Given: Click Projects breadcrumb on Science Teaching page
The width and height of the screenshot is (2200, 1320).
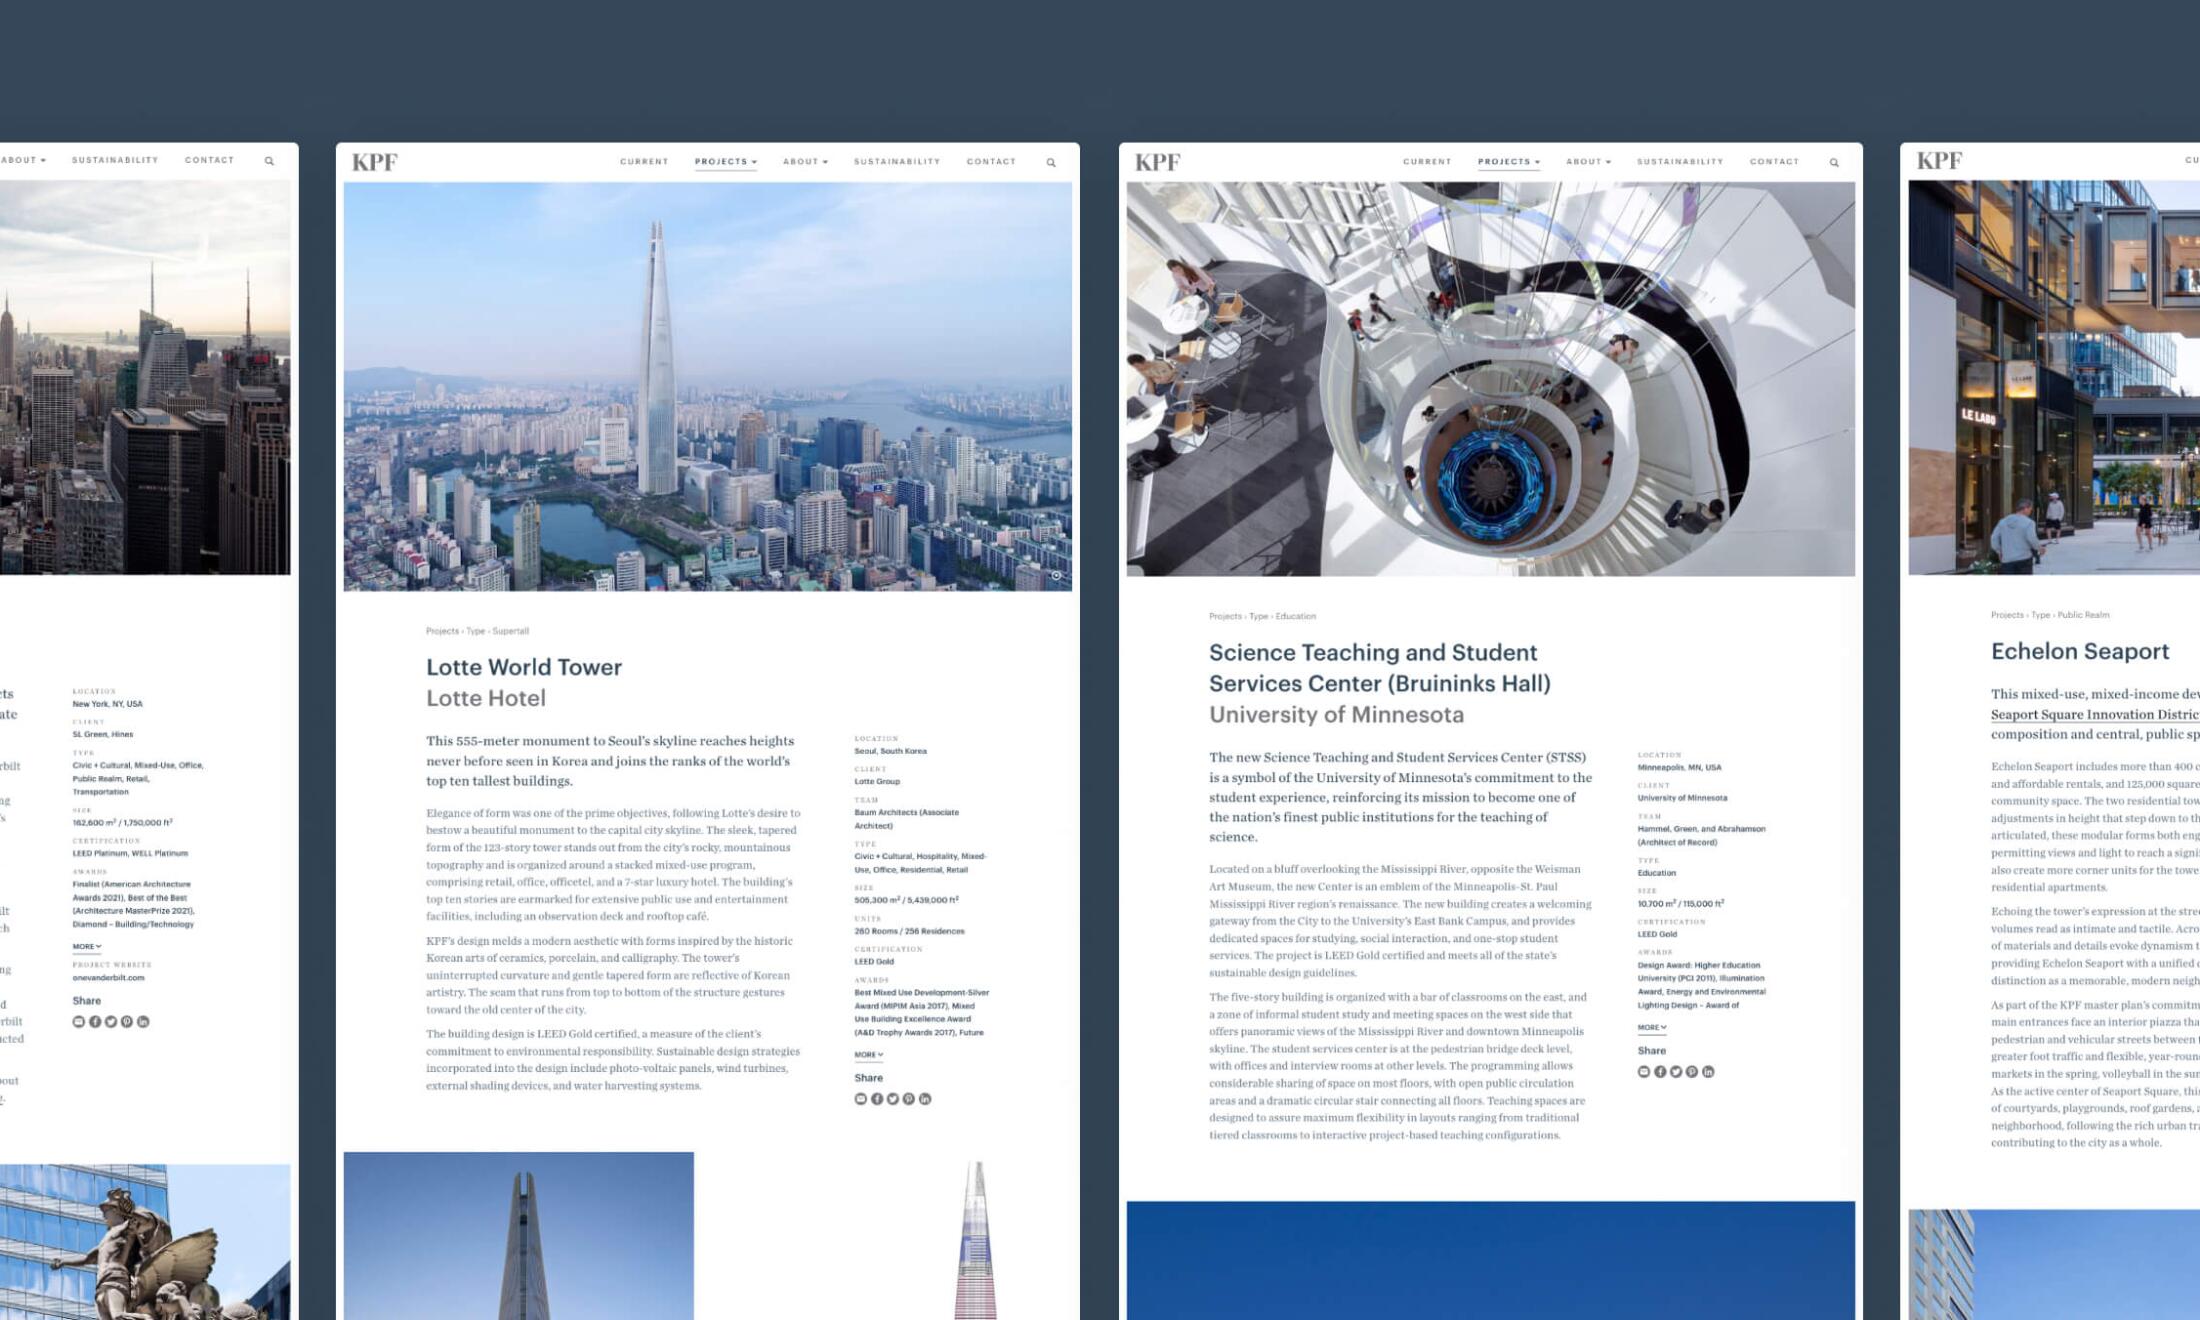Looking at the screenshot, I should point(1225,616).
